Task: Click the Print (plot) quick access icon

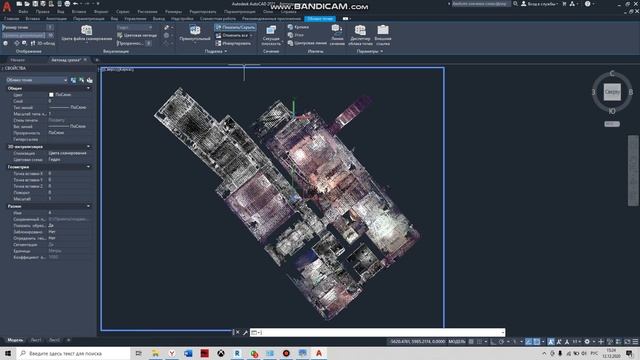Action: [x=67, y=4]
